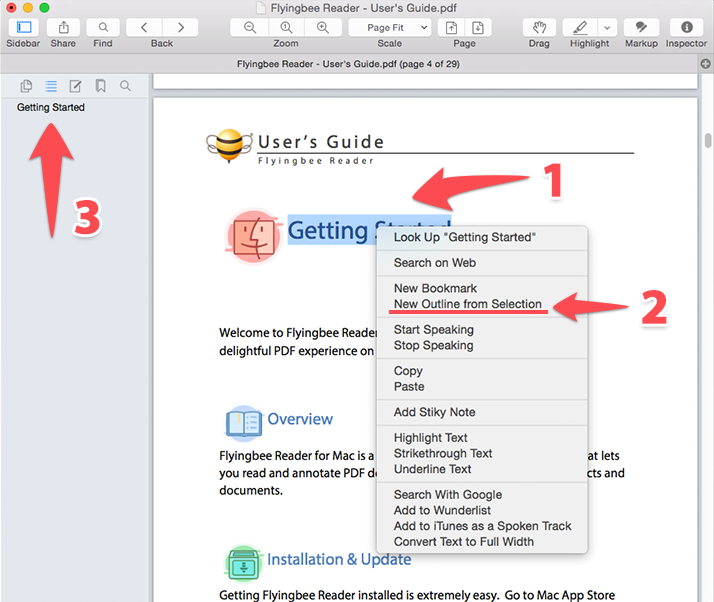Choose Start Speaking
Screen dimensions: 714x602
[x=482, y=329]
